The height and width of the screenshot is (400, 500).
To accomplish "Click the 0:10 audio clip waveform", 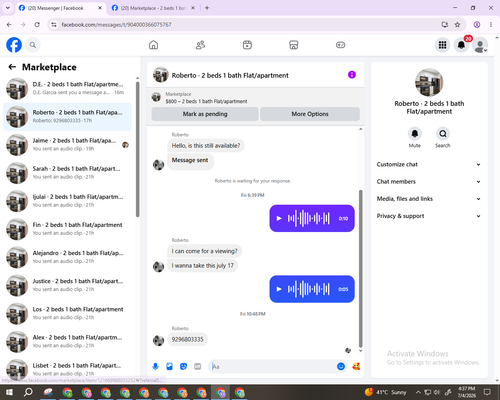I will point(309,218).
